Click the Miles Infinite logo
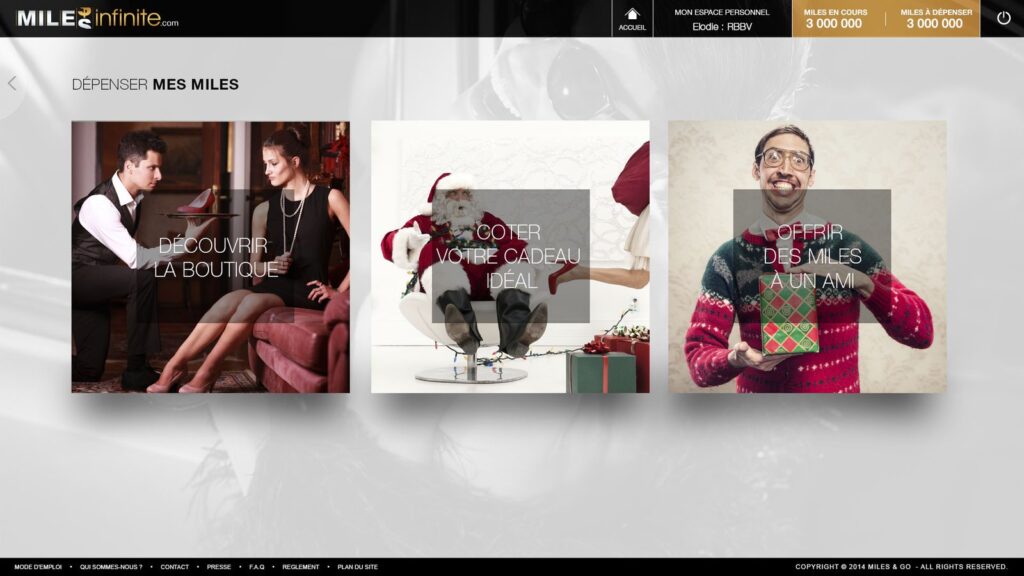 (x=97, y=18)
